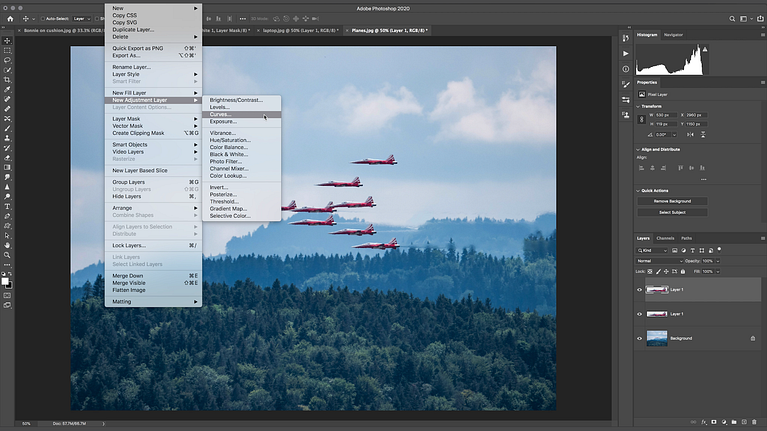Screen dimensions: 767x431
Task: Toggle the Auto-Select checkbox
Action: [x=43, y=19]
